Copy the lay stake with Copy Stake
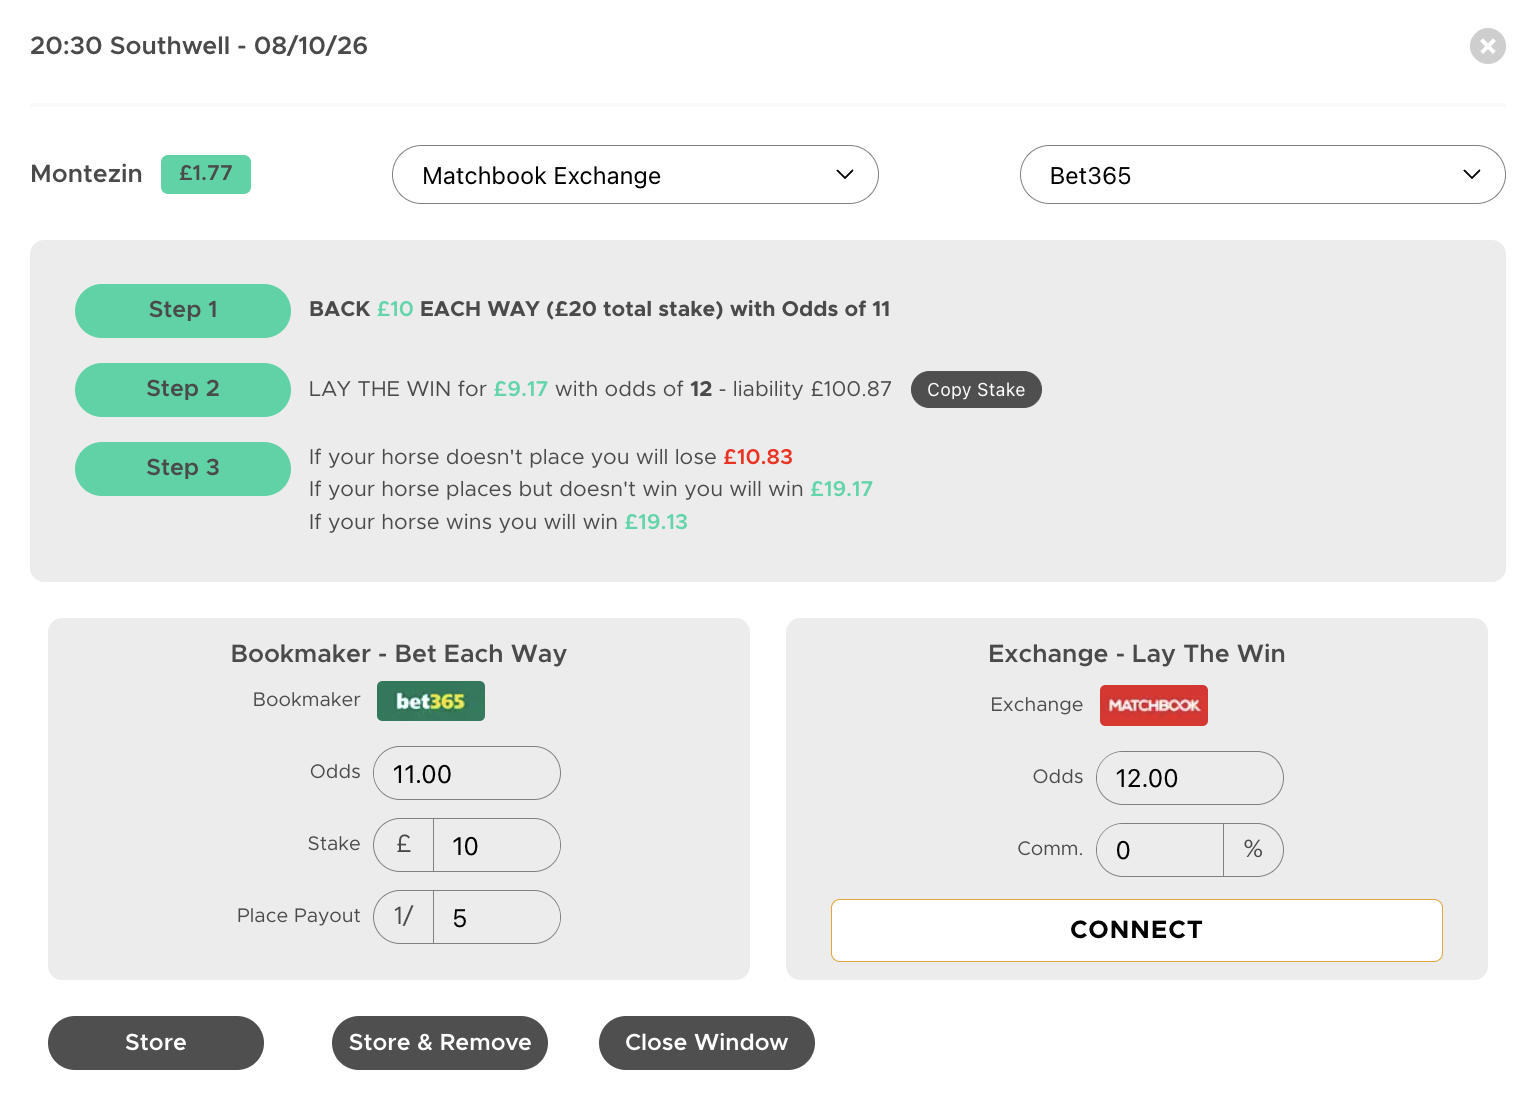 pyautogui.click(x=976, y=390)
